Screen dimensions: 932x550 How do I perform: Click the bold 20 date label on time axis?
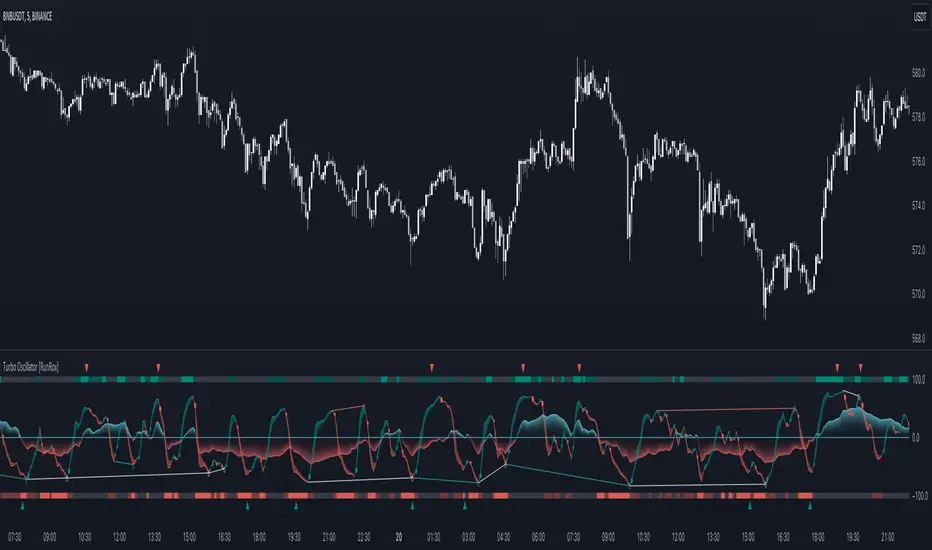coord(399,537)
